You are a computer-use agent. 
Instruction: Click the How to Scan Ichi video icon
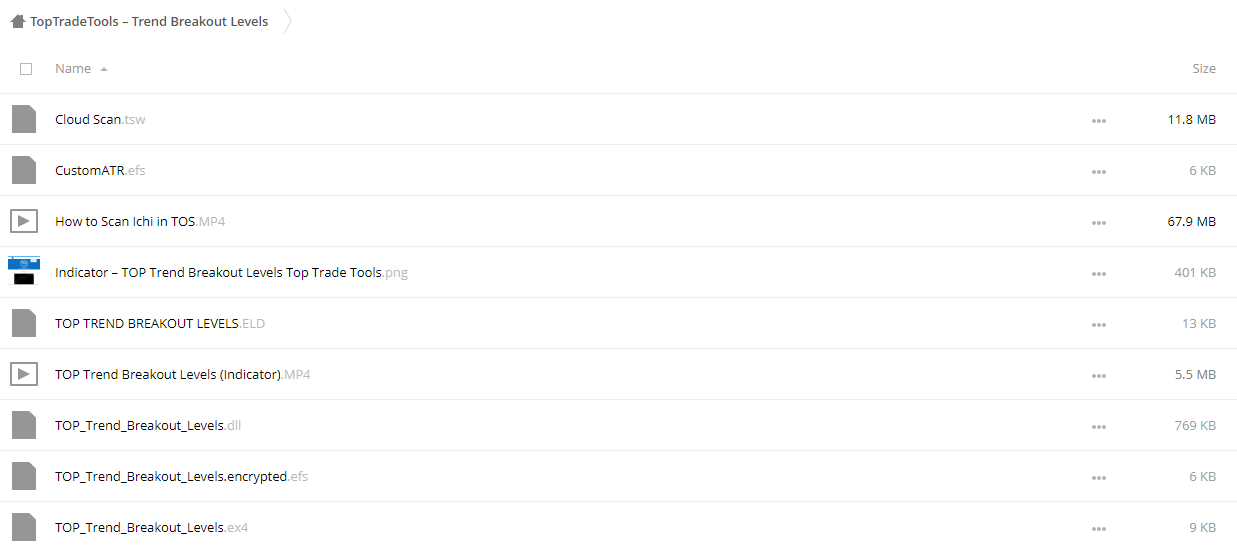click(x=24, y=221)
